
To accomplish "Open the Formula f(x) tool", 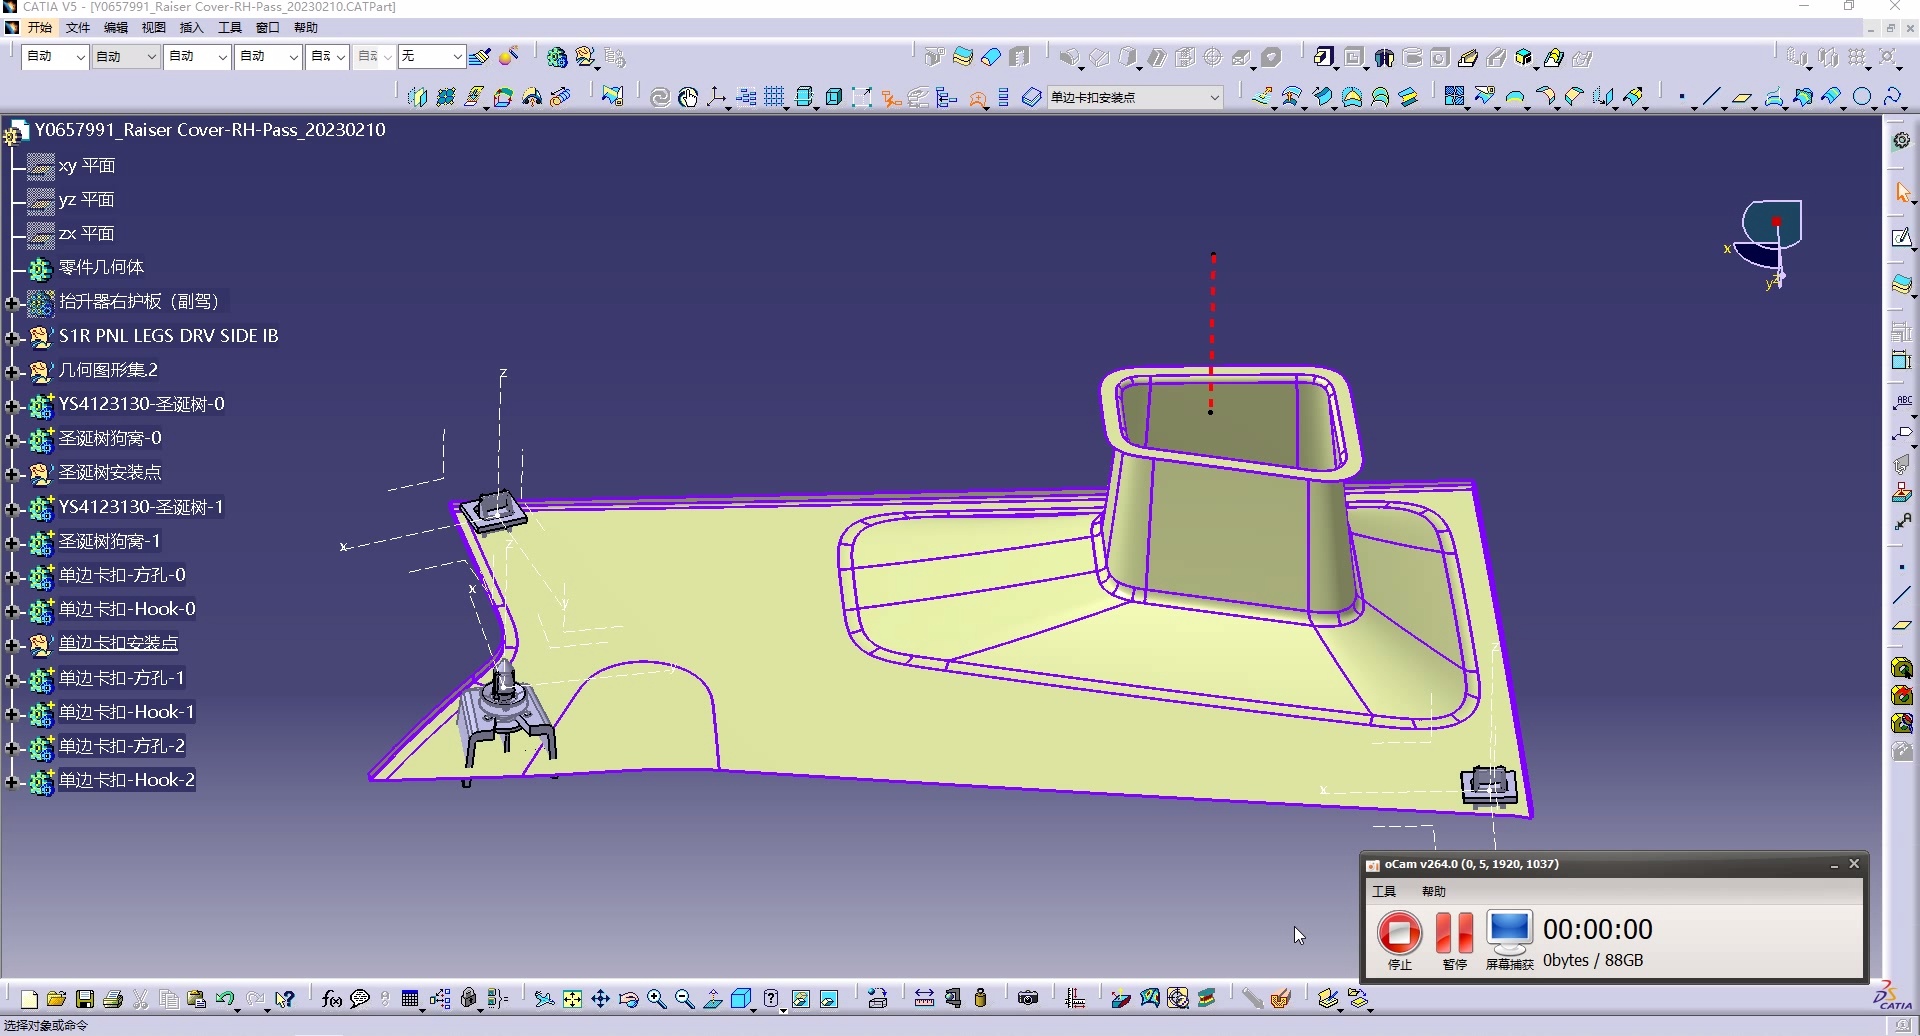I will (x=332, y=999).
